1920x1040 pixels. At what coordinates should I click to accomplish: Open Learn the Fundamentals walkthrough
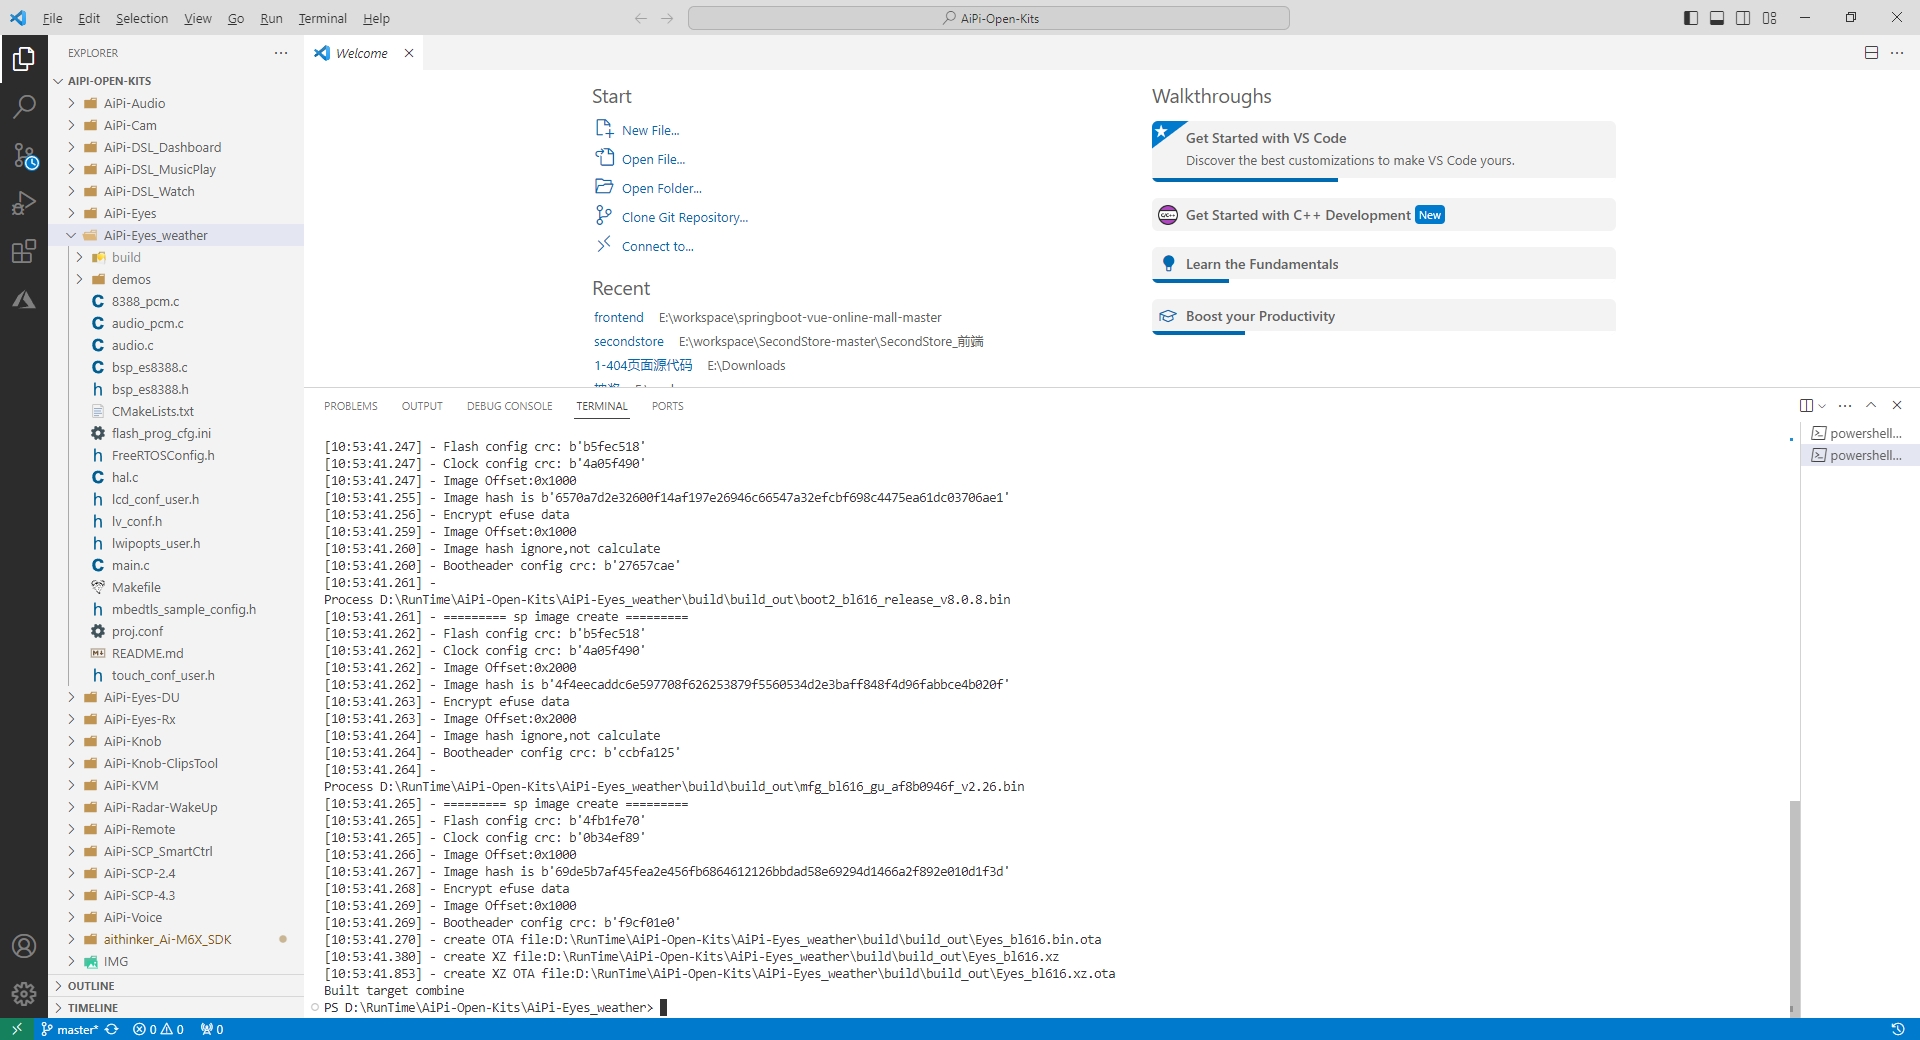pos(1384,264)
